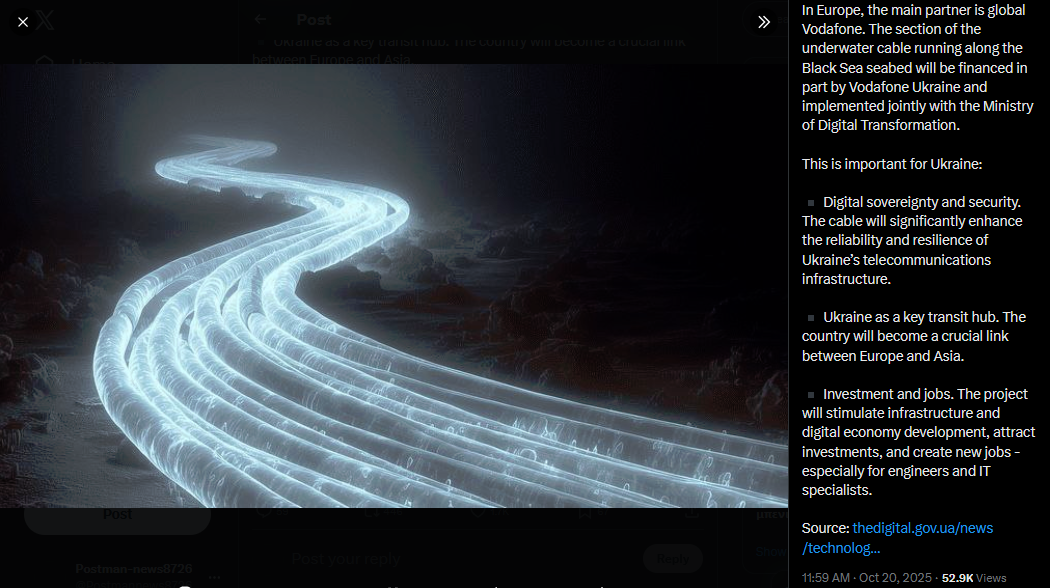Open thedigital.gov.ua source link
The width and height of the screenshot is (1050, 588).
(897, 538)
